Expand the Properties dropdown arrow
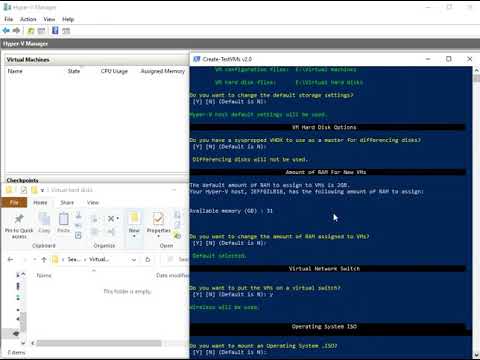 (158, 236)
